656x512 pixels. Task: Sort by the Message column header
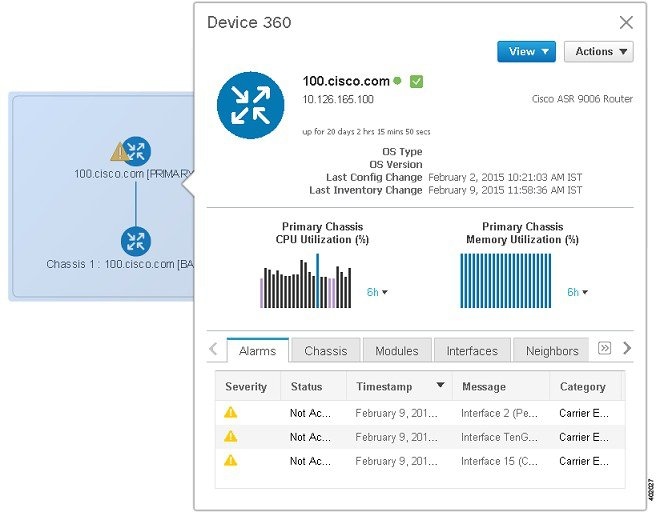(501, 386)
